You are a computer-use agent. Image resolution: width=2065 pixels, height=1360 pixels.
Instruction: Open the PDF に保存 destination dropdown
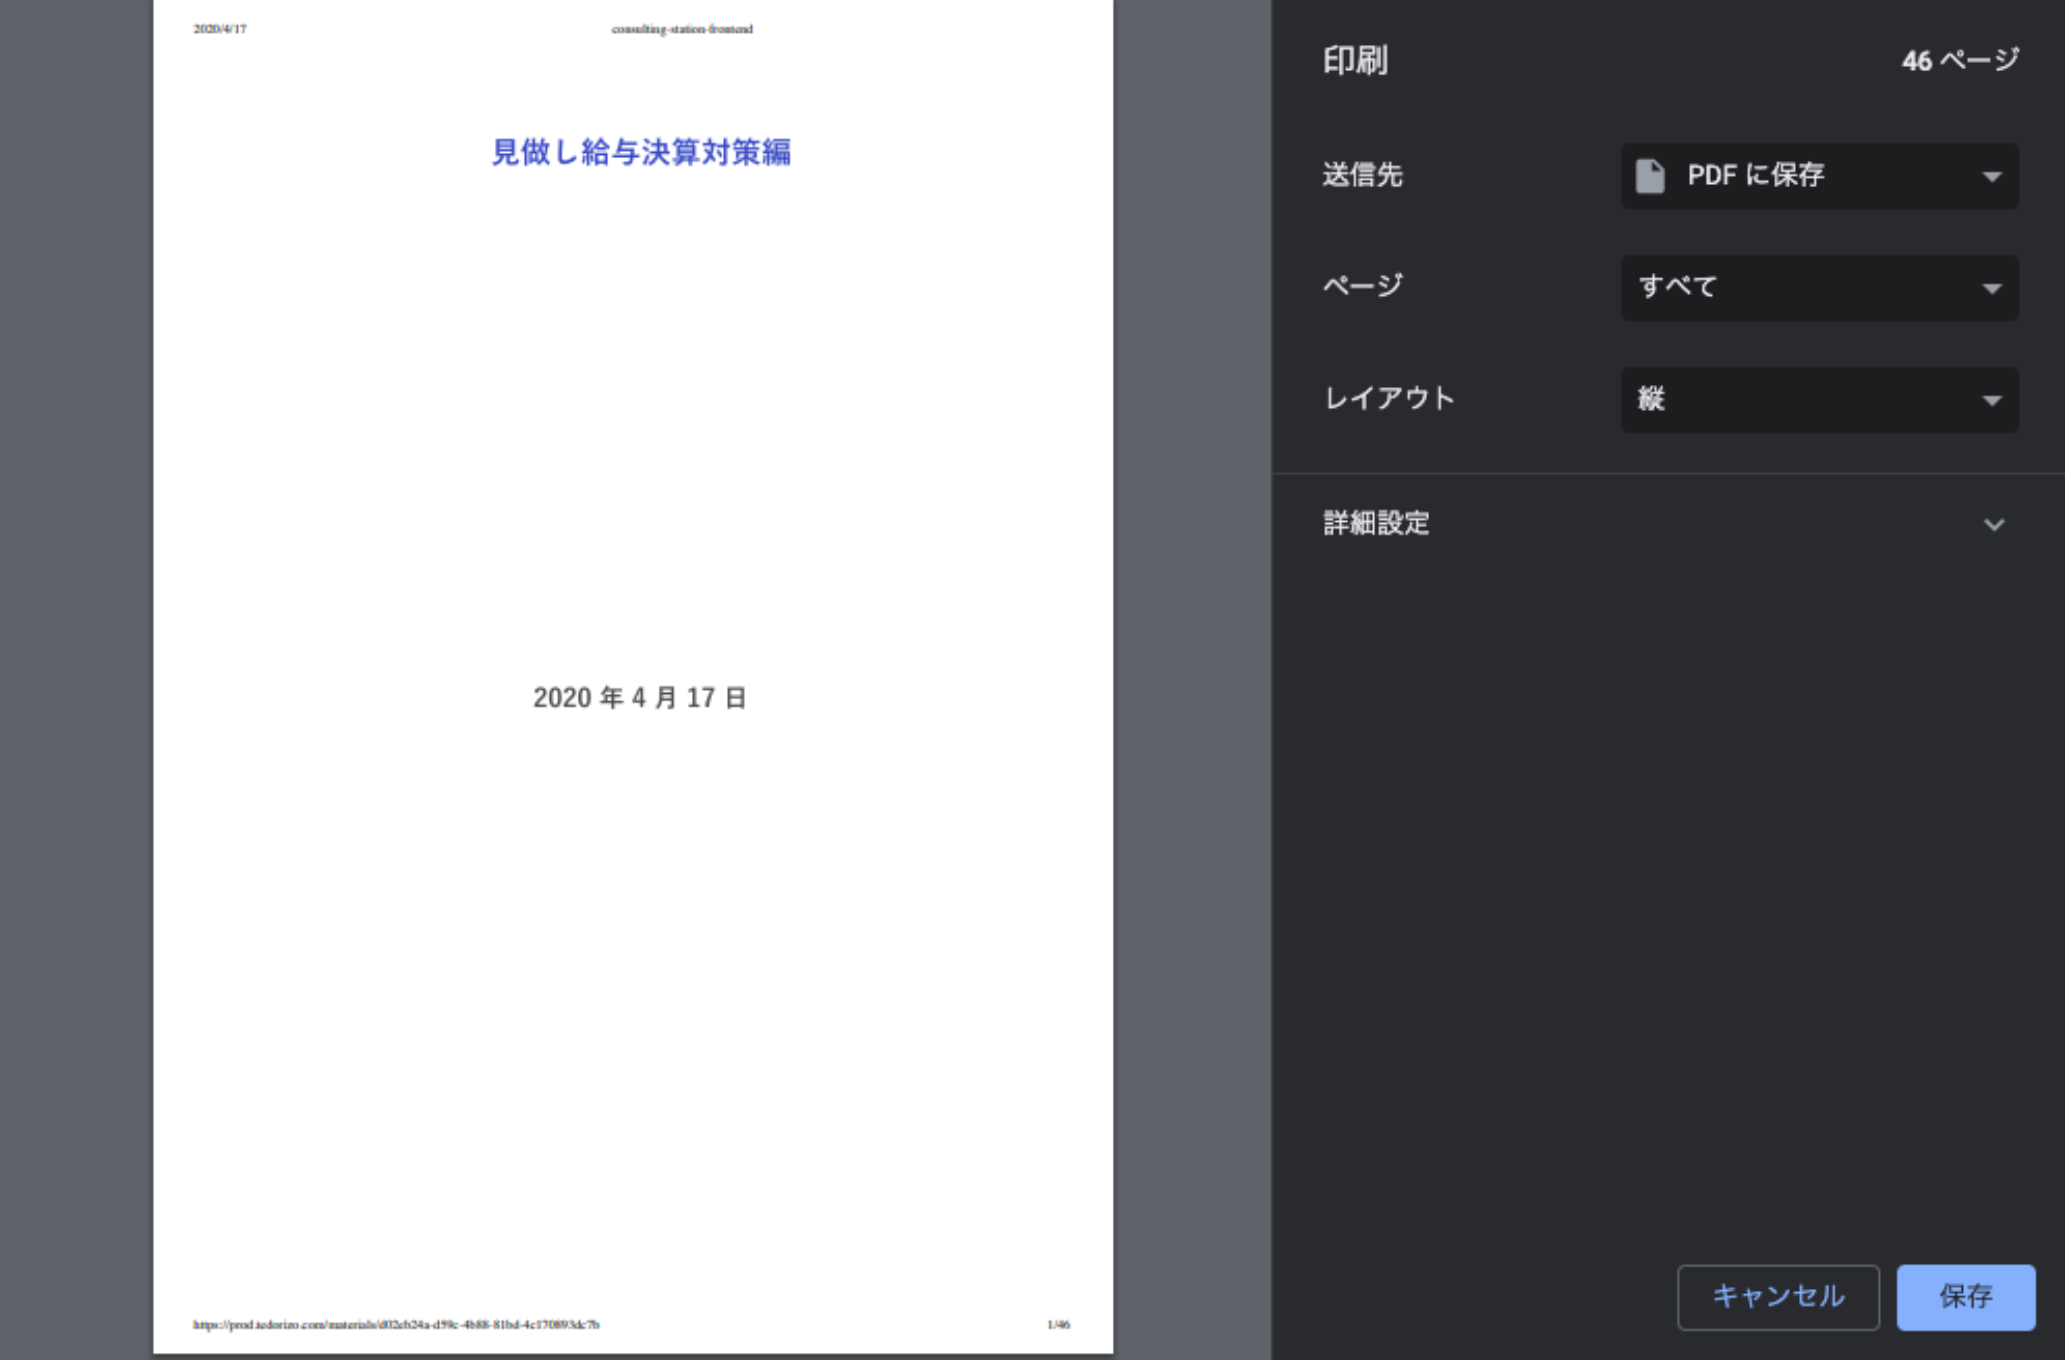pyautogui.click(x=1800, y=176)
